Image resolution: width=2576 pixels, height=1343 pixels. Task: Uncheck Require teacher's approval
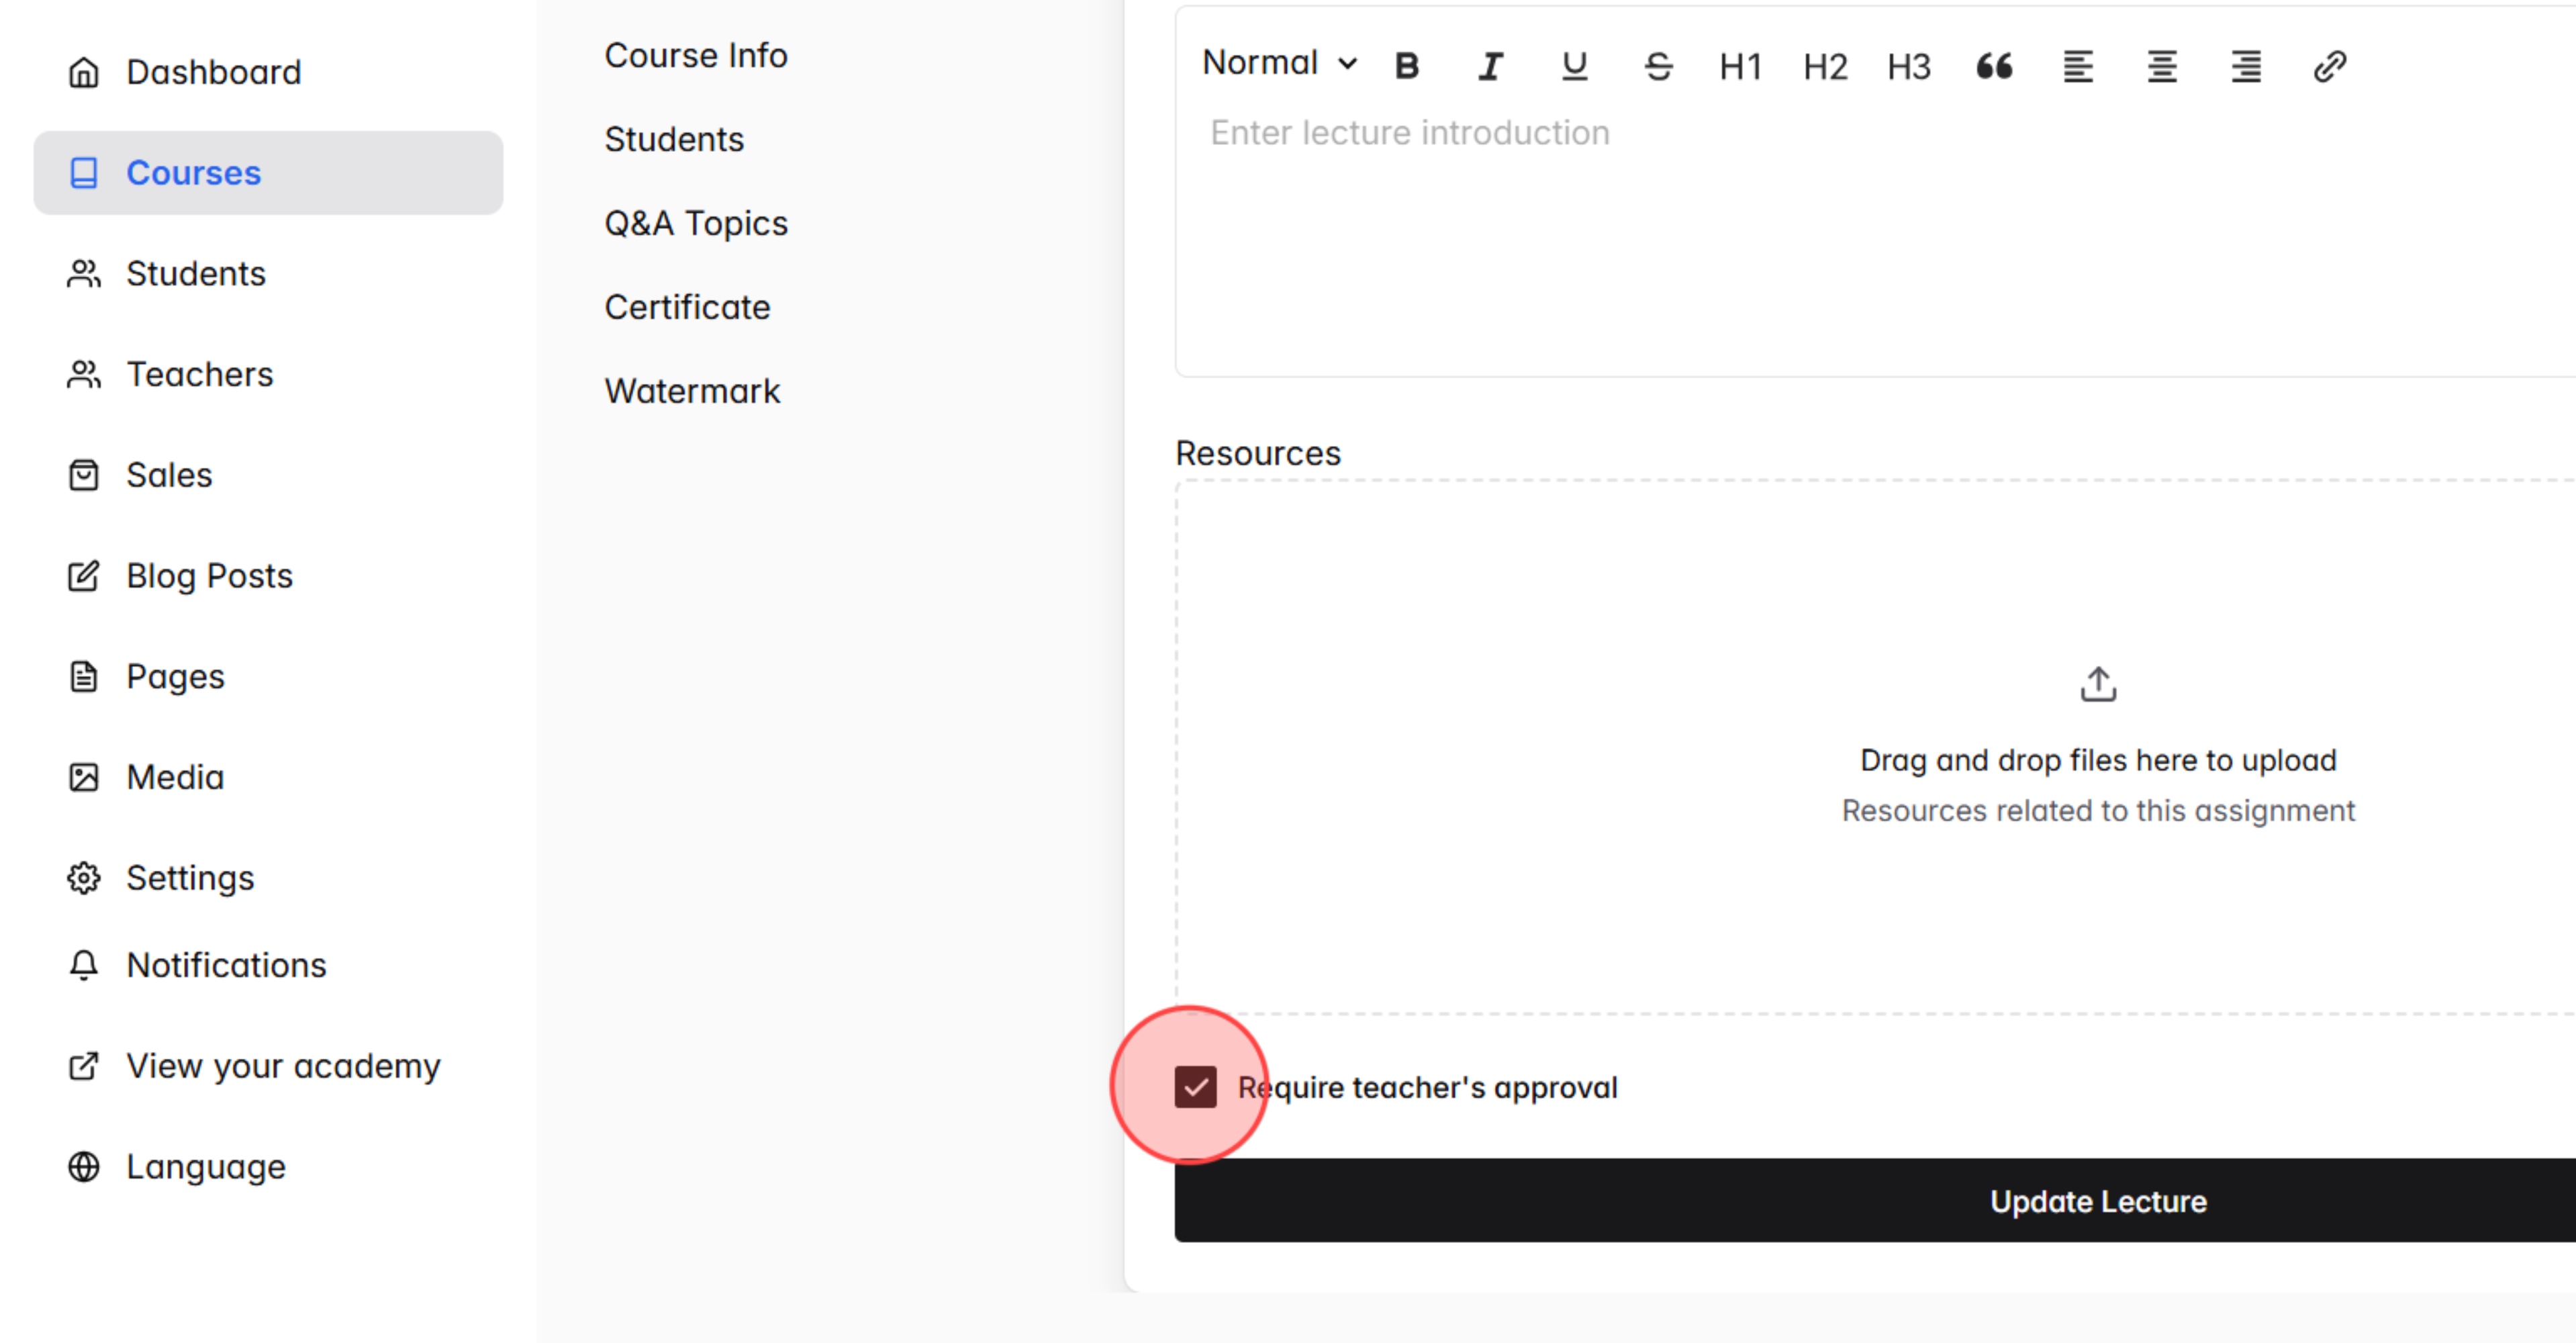pyautogui.click(x=1196, y=1087)
